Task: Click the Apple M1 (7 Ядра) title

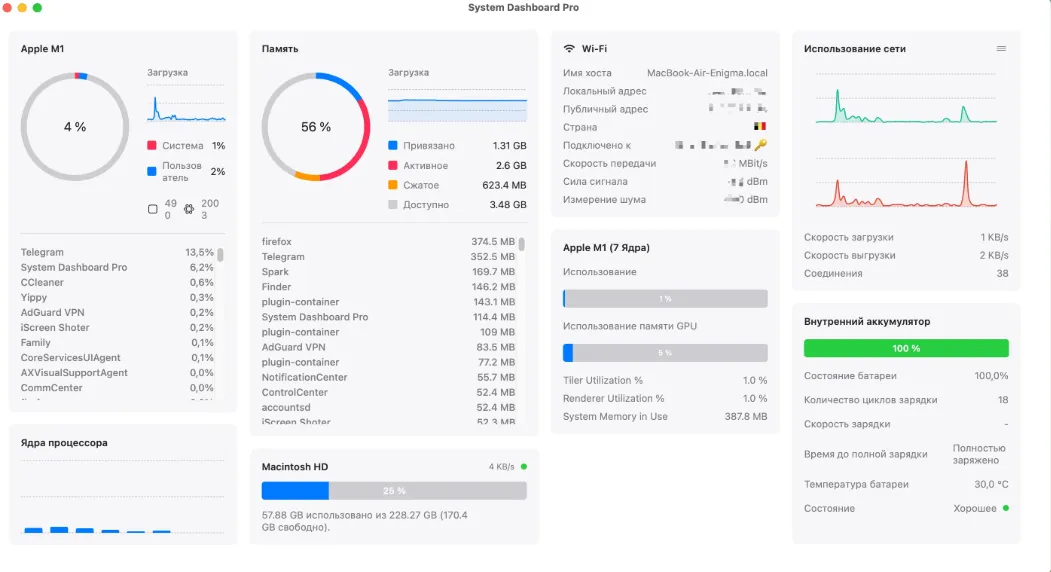Action: [606, 247]
